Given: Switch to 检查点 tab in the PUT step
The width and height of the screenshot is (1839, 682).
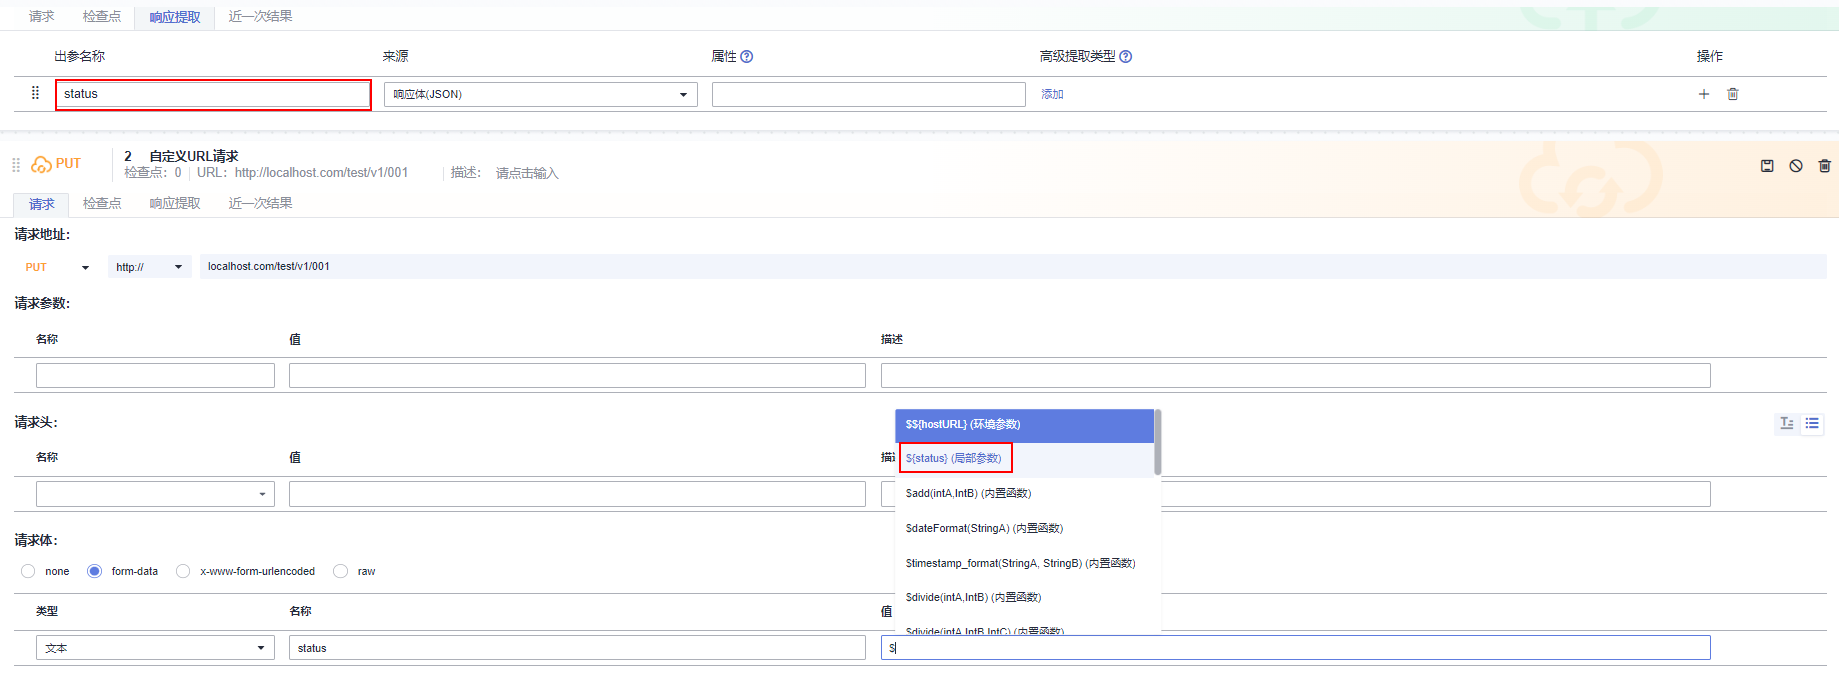Looking at the screenshot, I should [x=102, y=203].
